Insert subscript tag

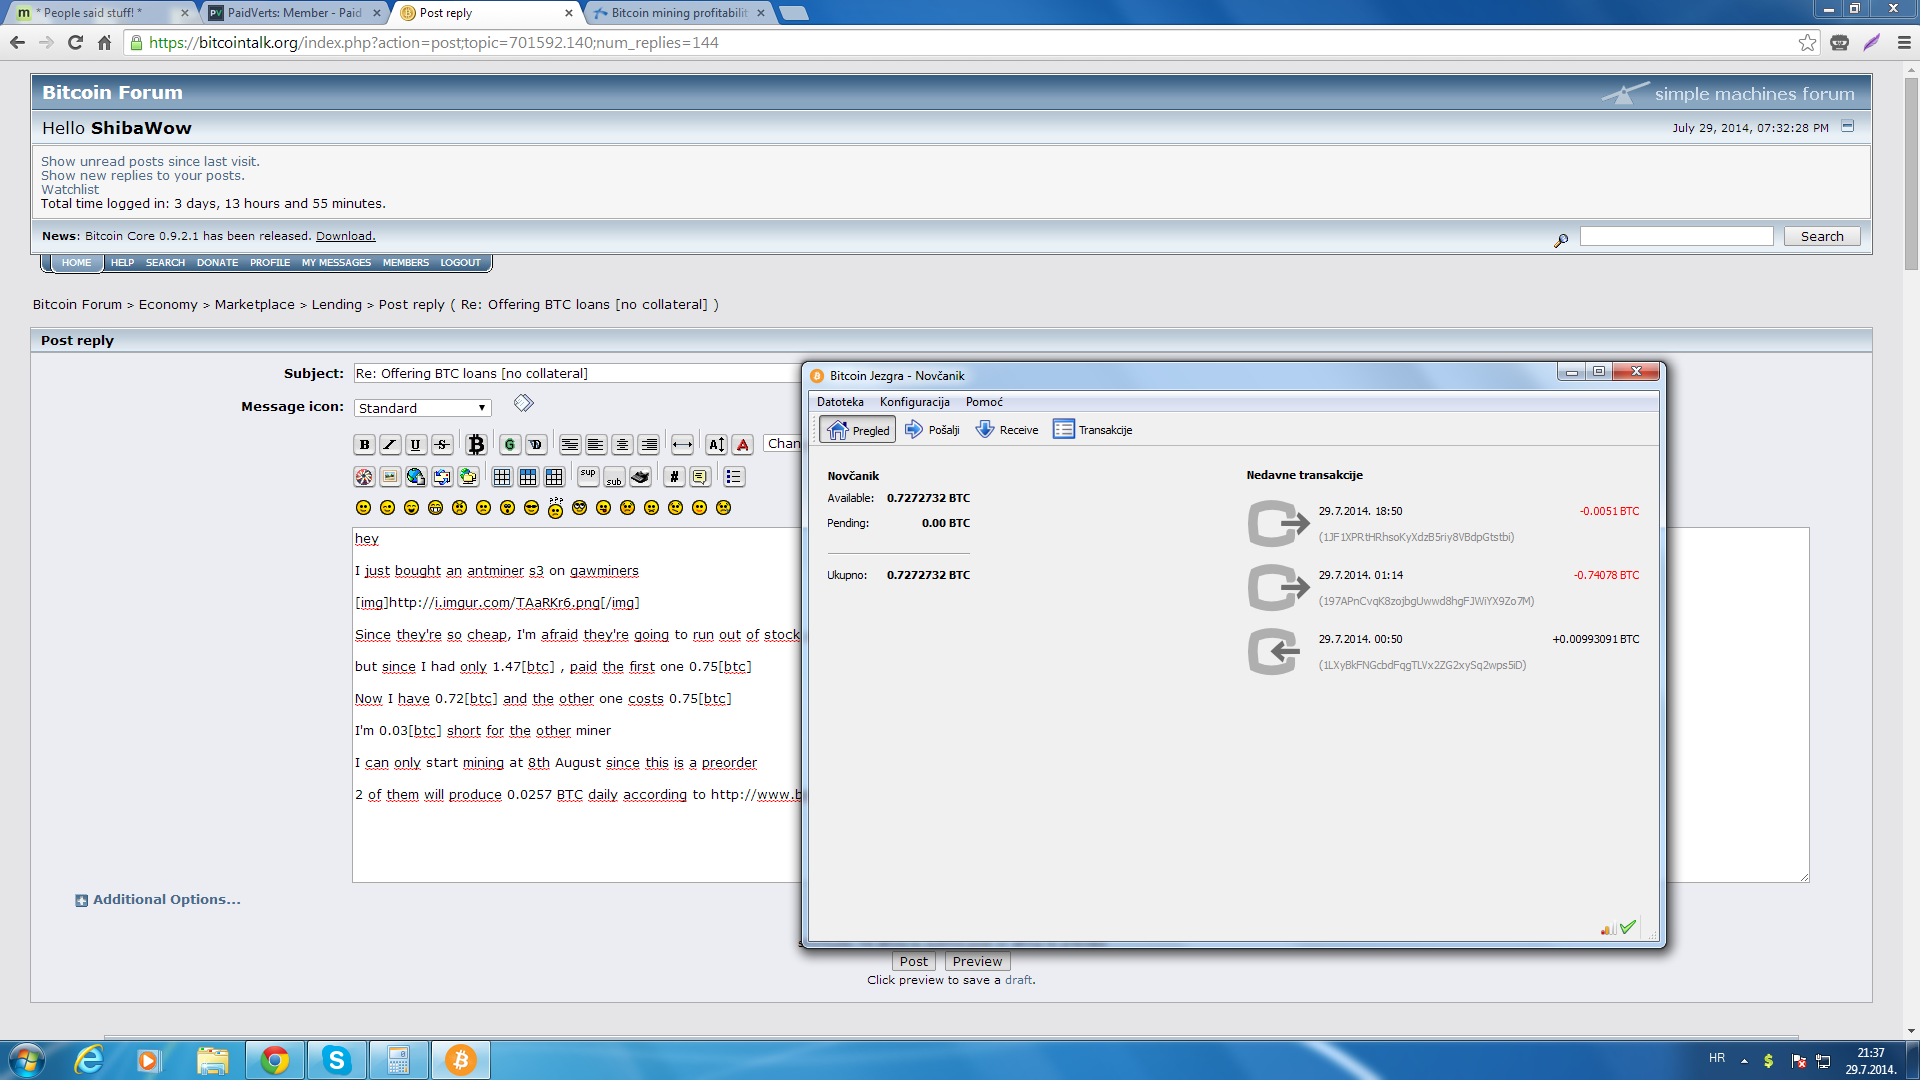coord(614,477)
